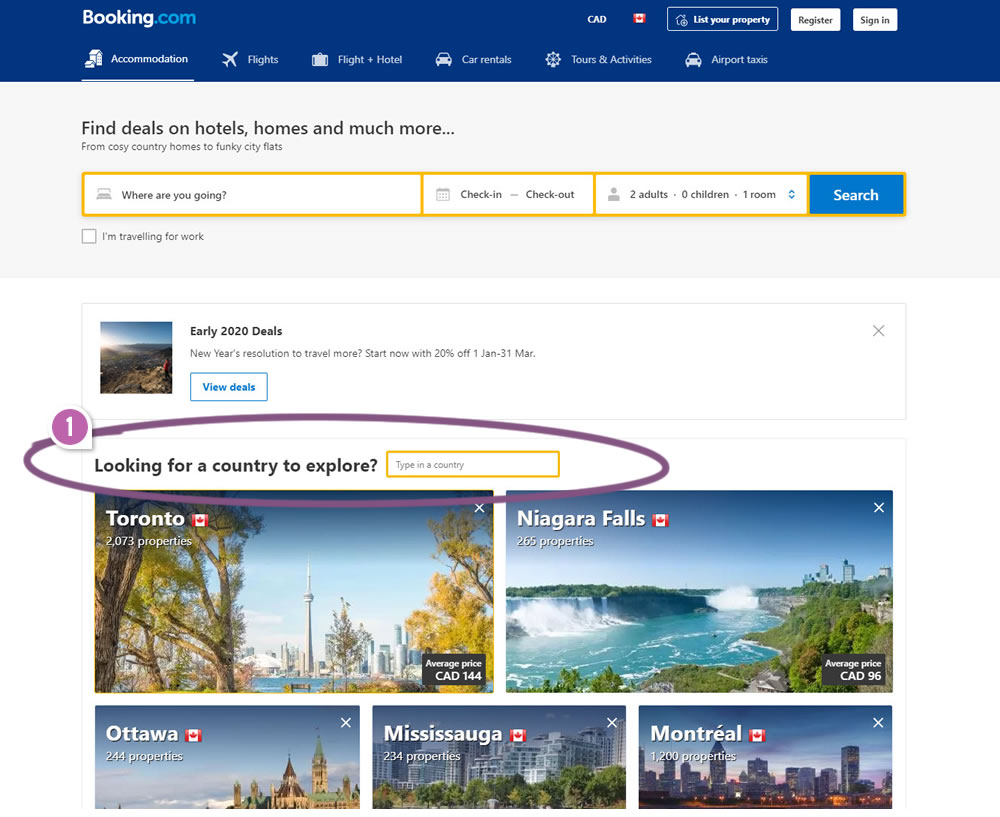Image resolution: width=1000 pixels, height=817 pixels.
Task: Click the Tours & Activities icon
Action: coord(553,60)
